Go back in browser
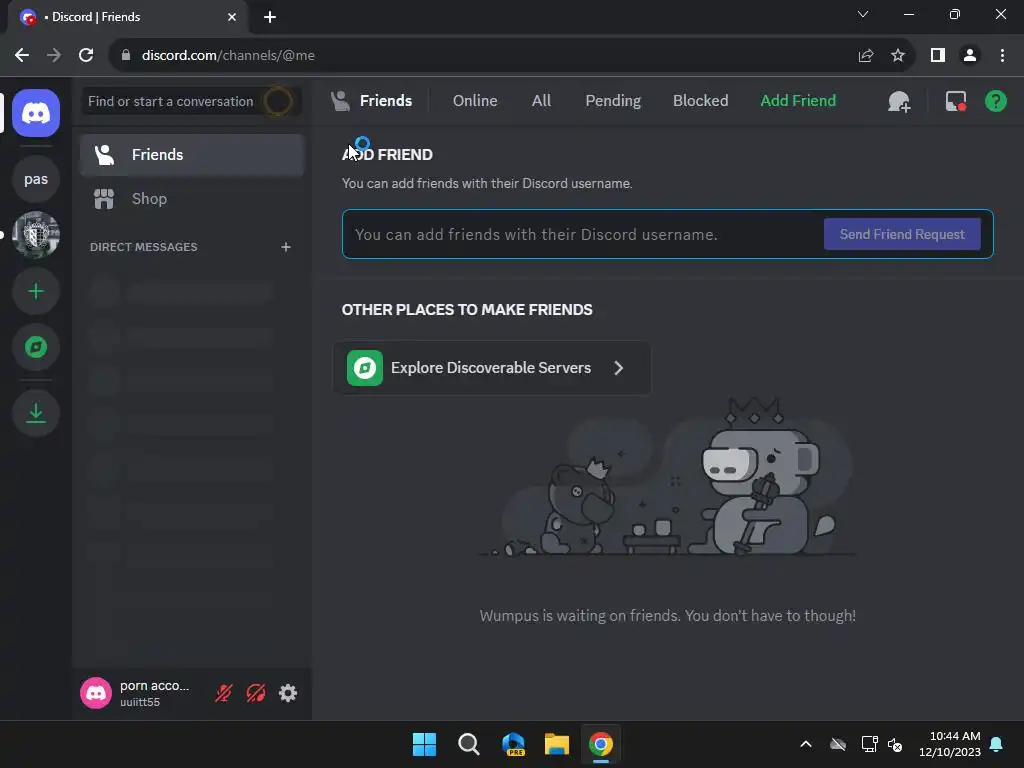Viewport: 1024px width, 768px height. (22, 56)
